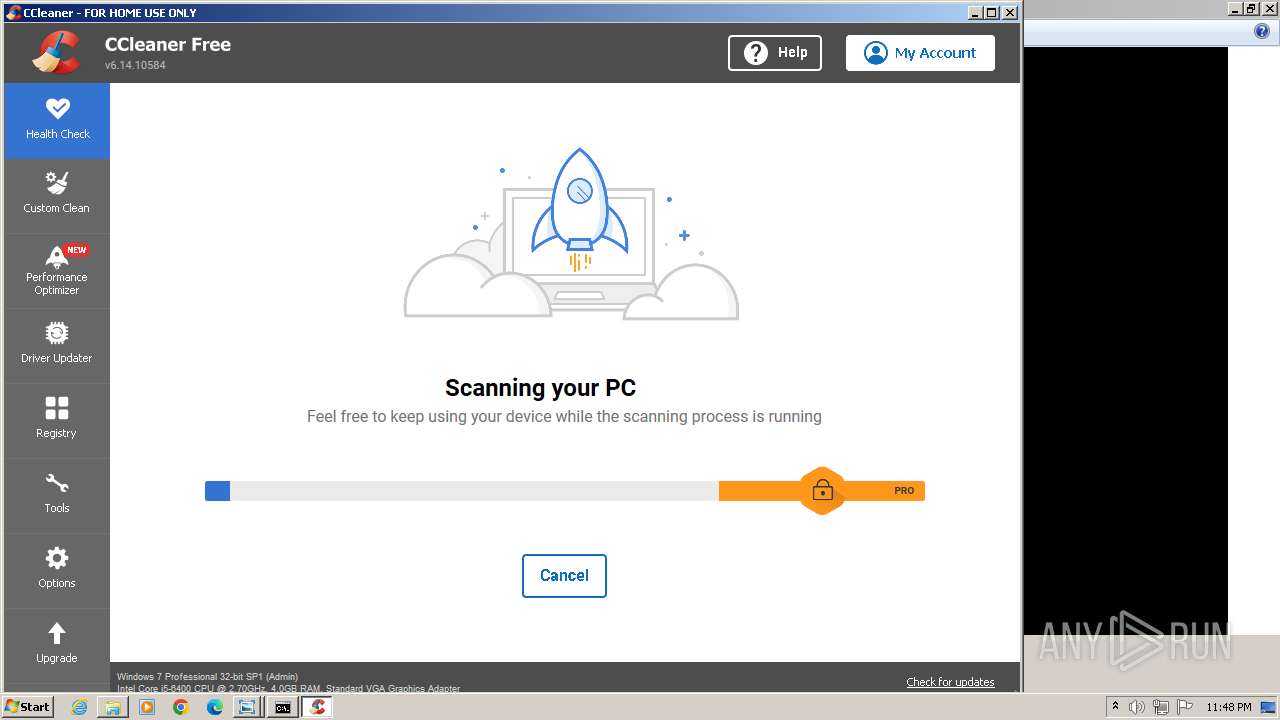
Task: Click the orange PRO lock icon
Action: (x=822, y=490)
